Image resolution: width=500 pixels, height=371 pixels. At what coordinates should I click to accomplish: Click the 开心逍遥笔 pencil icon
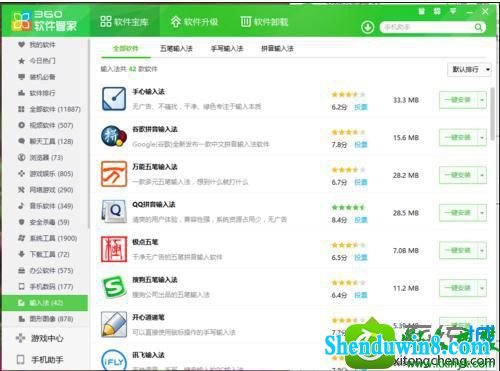(x=114, y=324)
